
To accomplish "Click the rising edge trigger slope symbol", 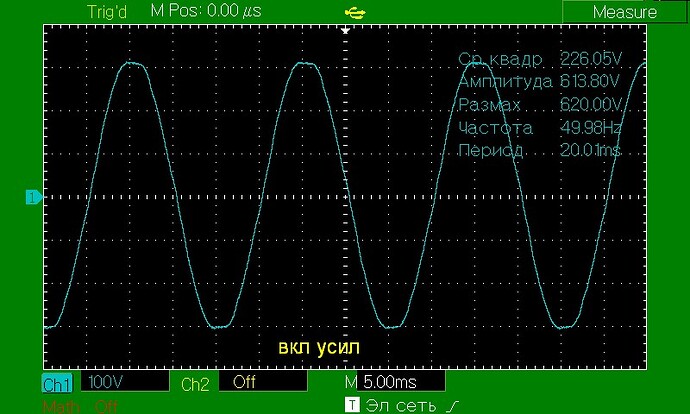I will (x=455, y=405).
